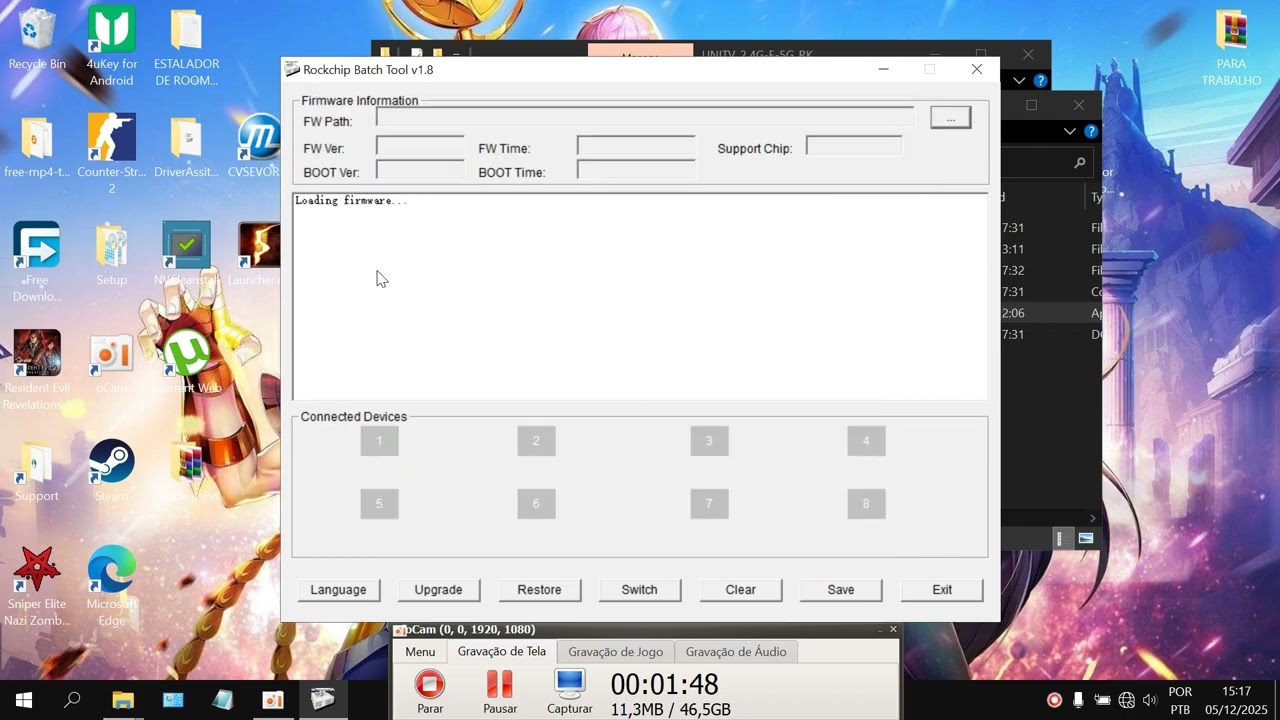Image resolution: width=1280 pixels, height=720 pixels.
Task: Switch the Explorer window to large icons view
Action: click(1086, 538)
